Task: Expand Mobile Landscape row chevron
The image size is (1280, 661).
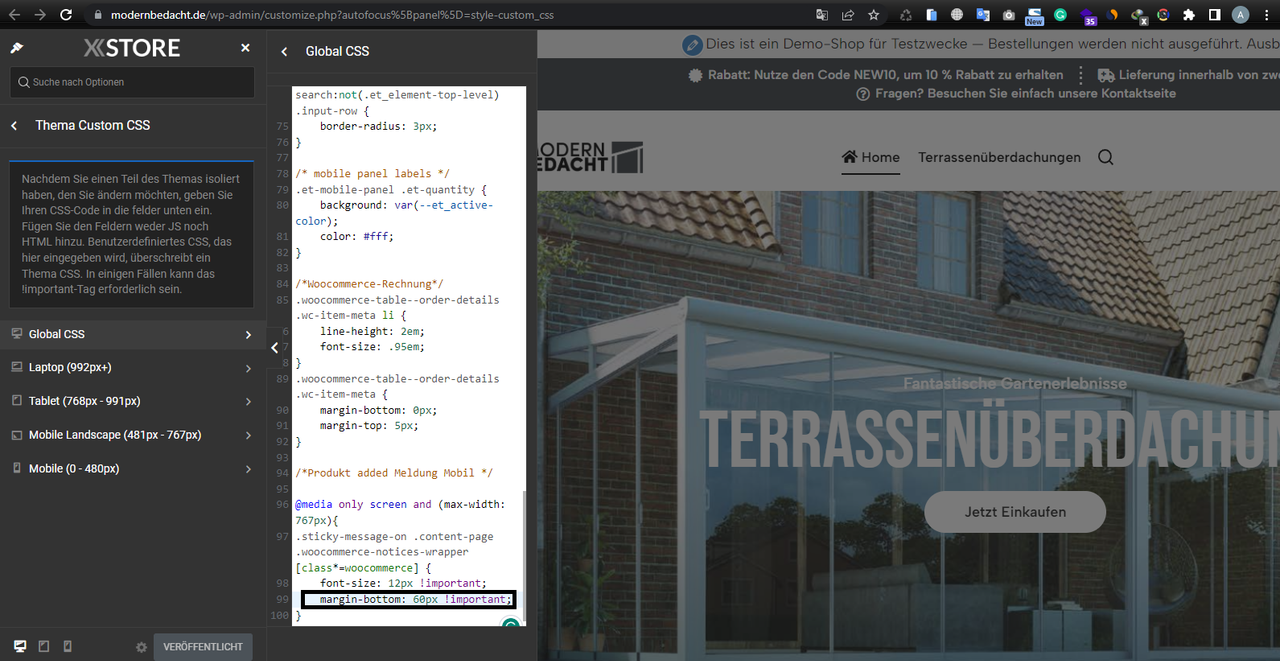Action: click(248, 435)
